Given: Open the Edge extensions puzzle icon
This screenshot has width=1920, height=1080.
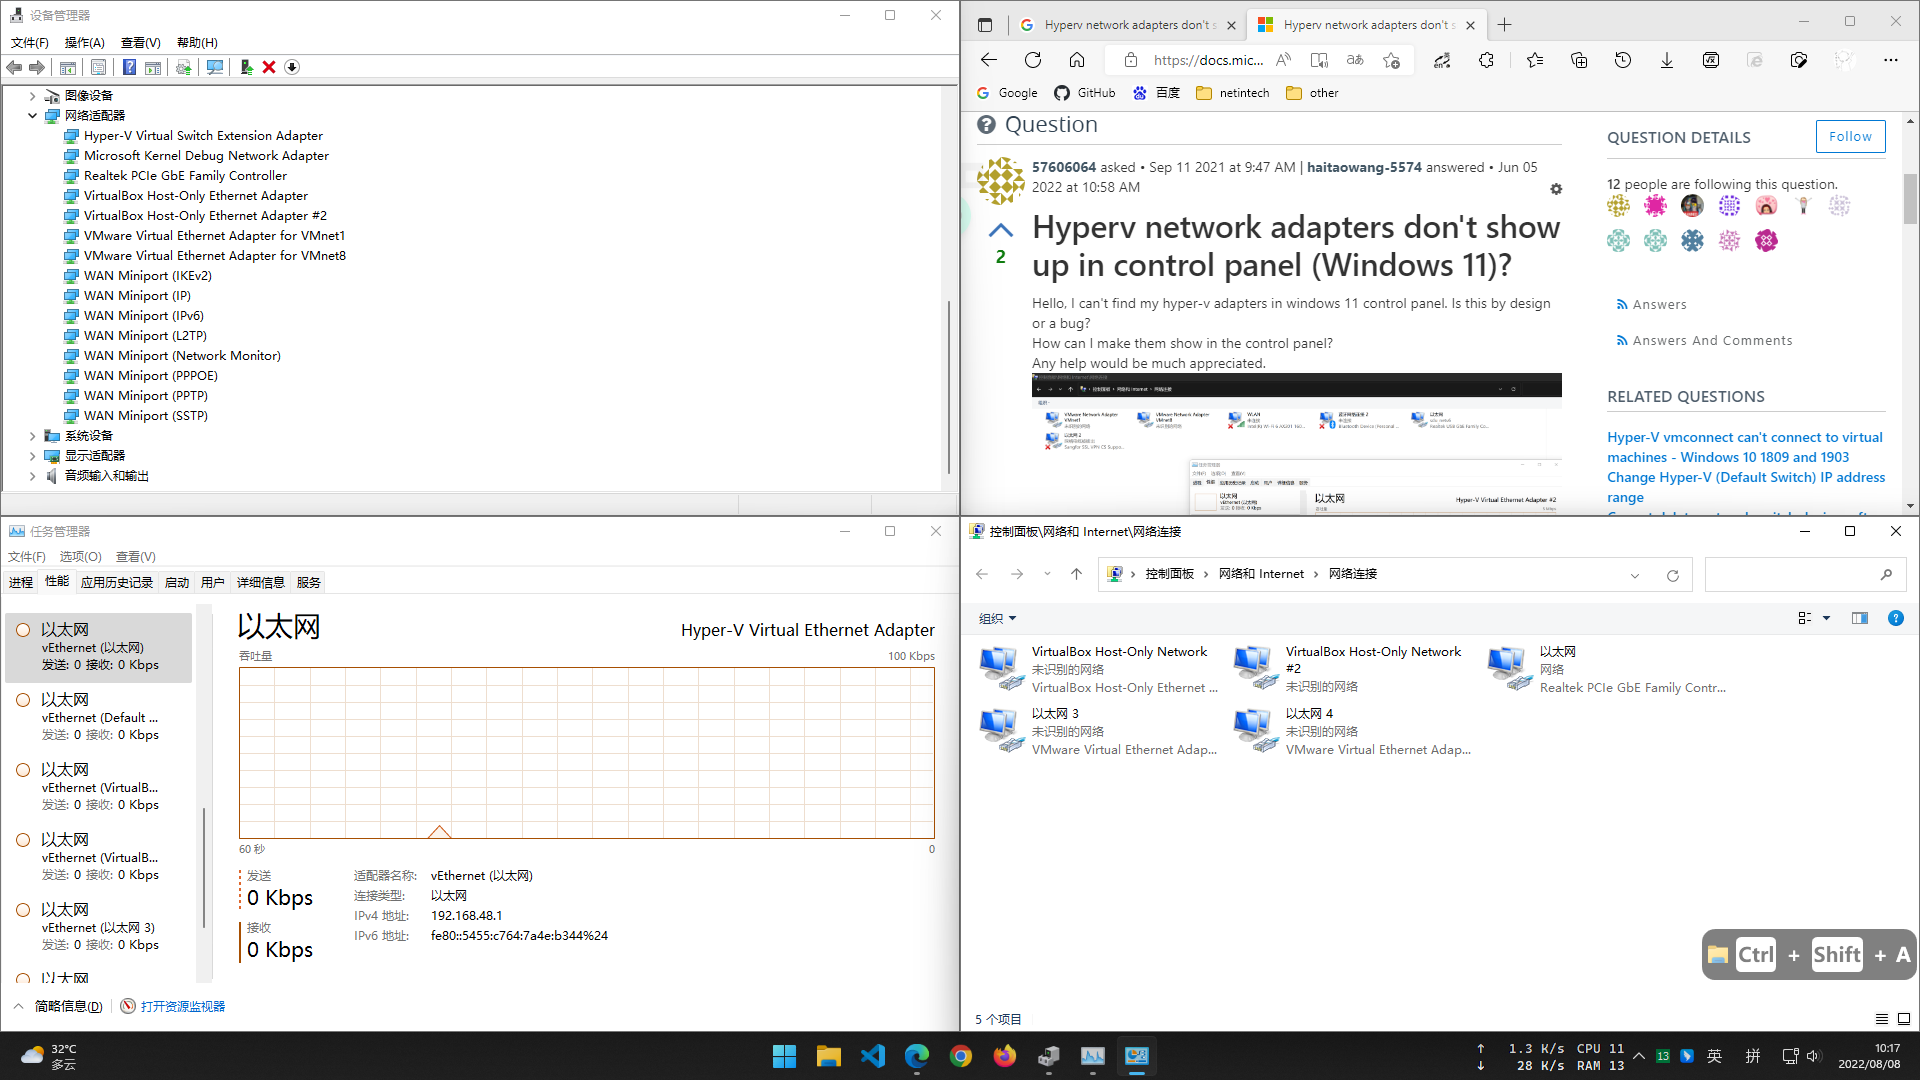Looking at the screenshot, I should tap(1486, 60).
